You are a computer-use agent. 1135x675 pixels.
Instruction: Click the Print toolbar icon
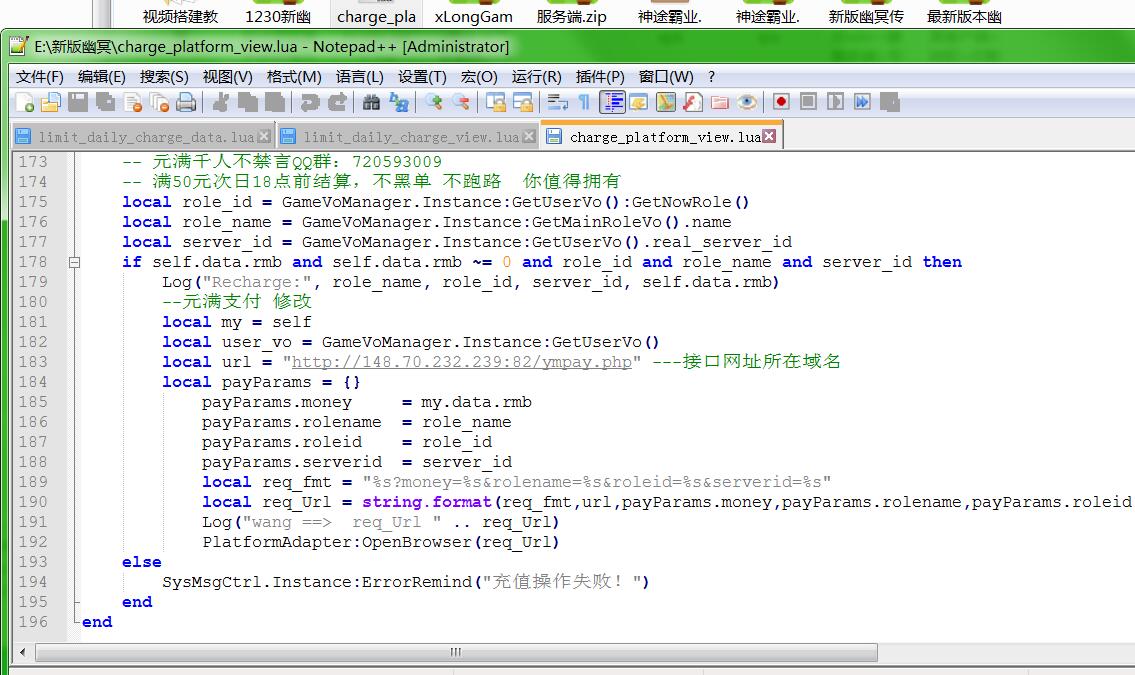click(x=186, y=102)
